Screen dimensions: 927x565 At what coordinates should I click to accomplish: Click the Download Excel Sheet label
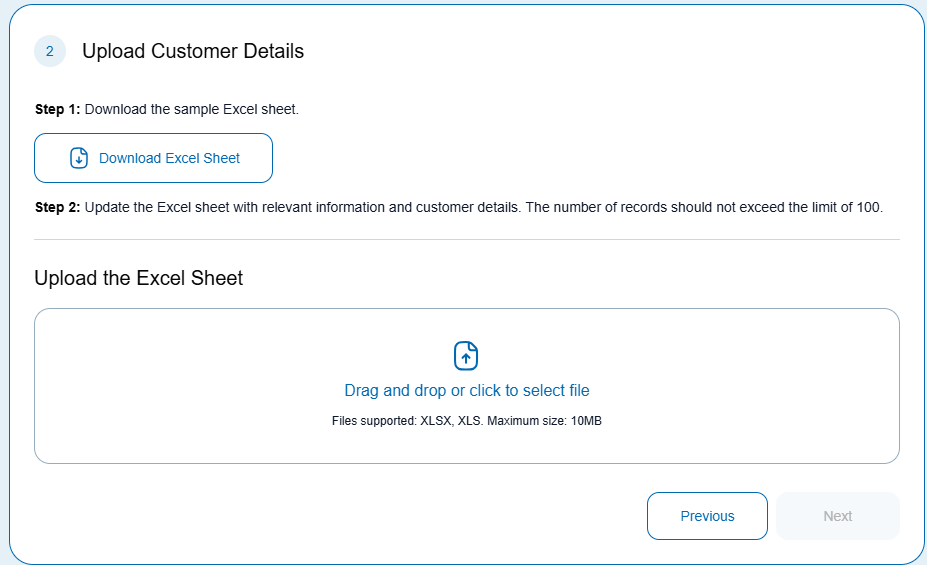point(169,158)
